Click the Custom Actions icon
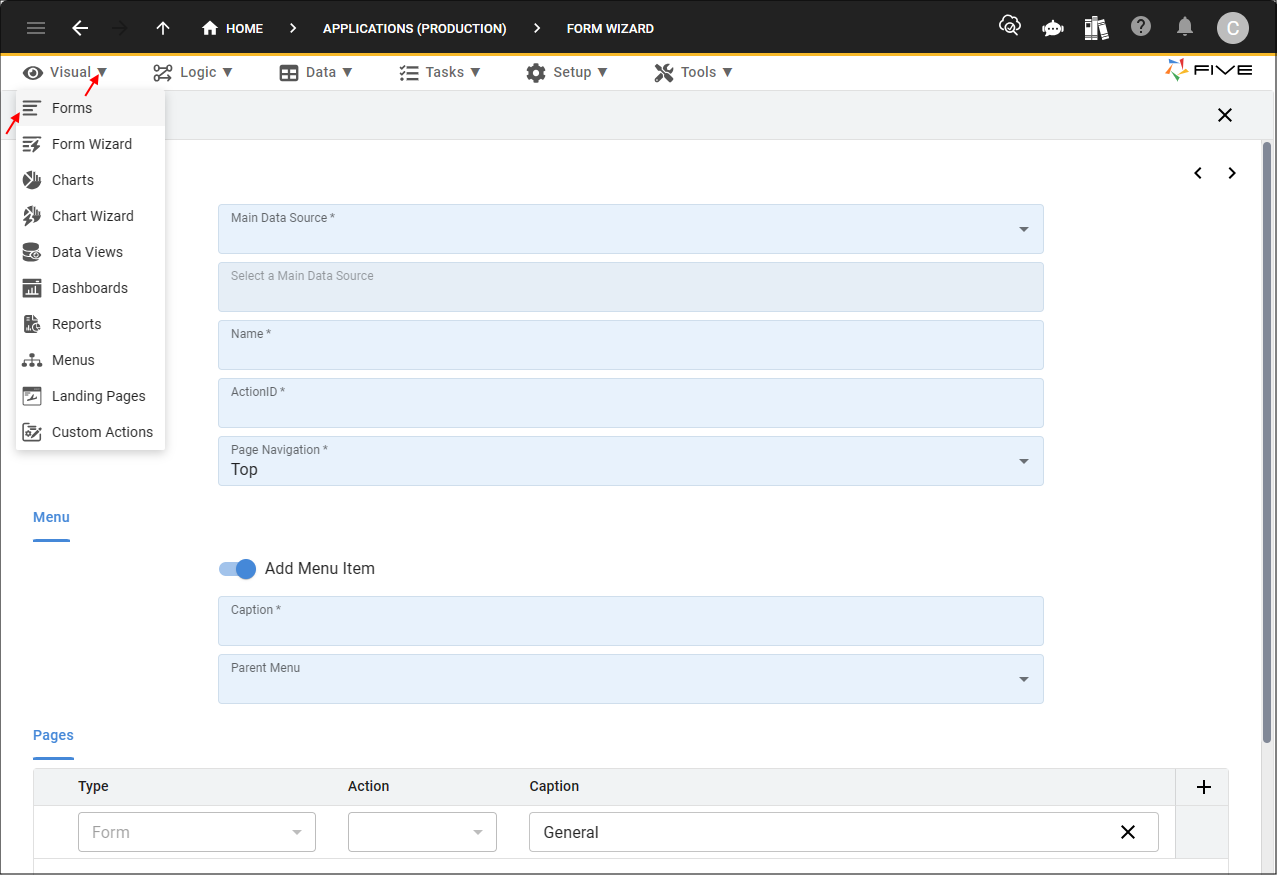This screenshot has height=875, width=1277. (32, 432)
